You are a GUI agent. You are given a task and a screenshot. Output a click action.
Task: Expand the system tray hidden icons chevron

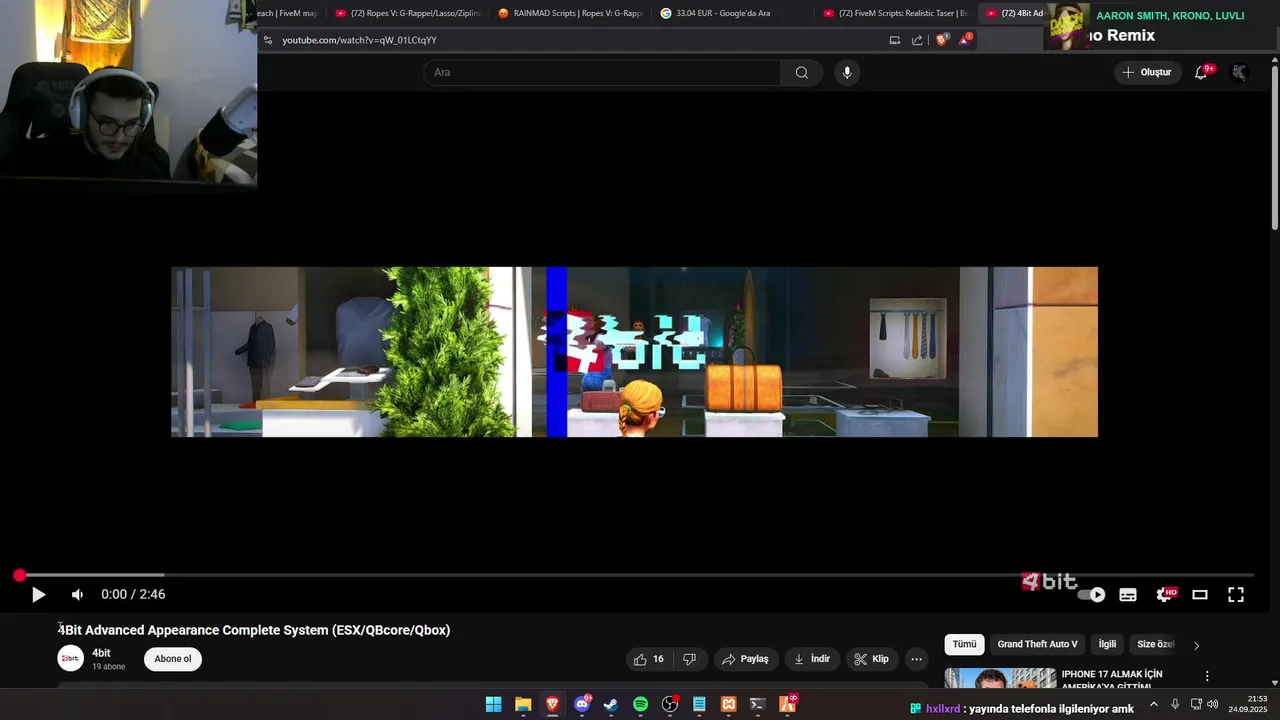tap(1154, 705)
